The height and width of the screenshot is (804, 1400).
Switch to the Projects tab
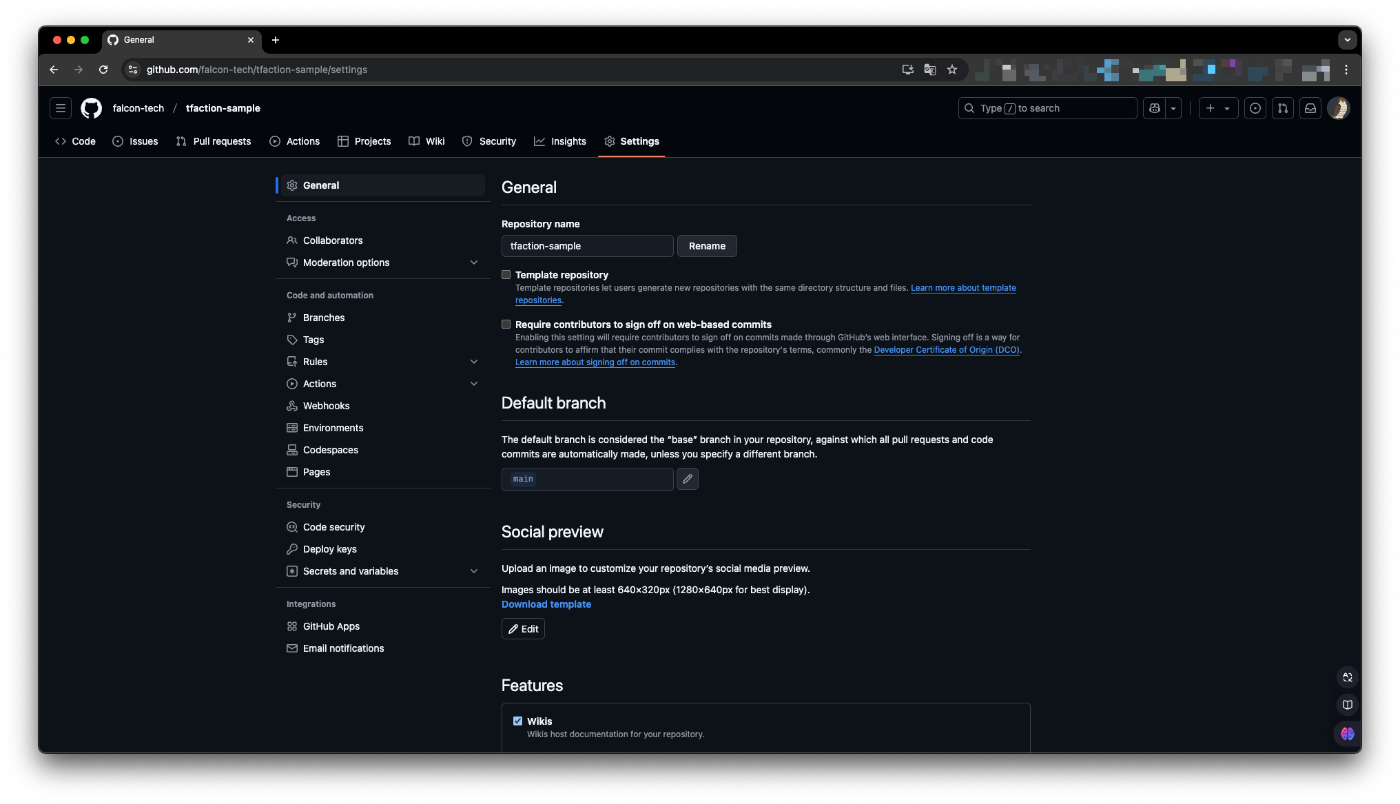pos(364,141)
